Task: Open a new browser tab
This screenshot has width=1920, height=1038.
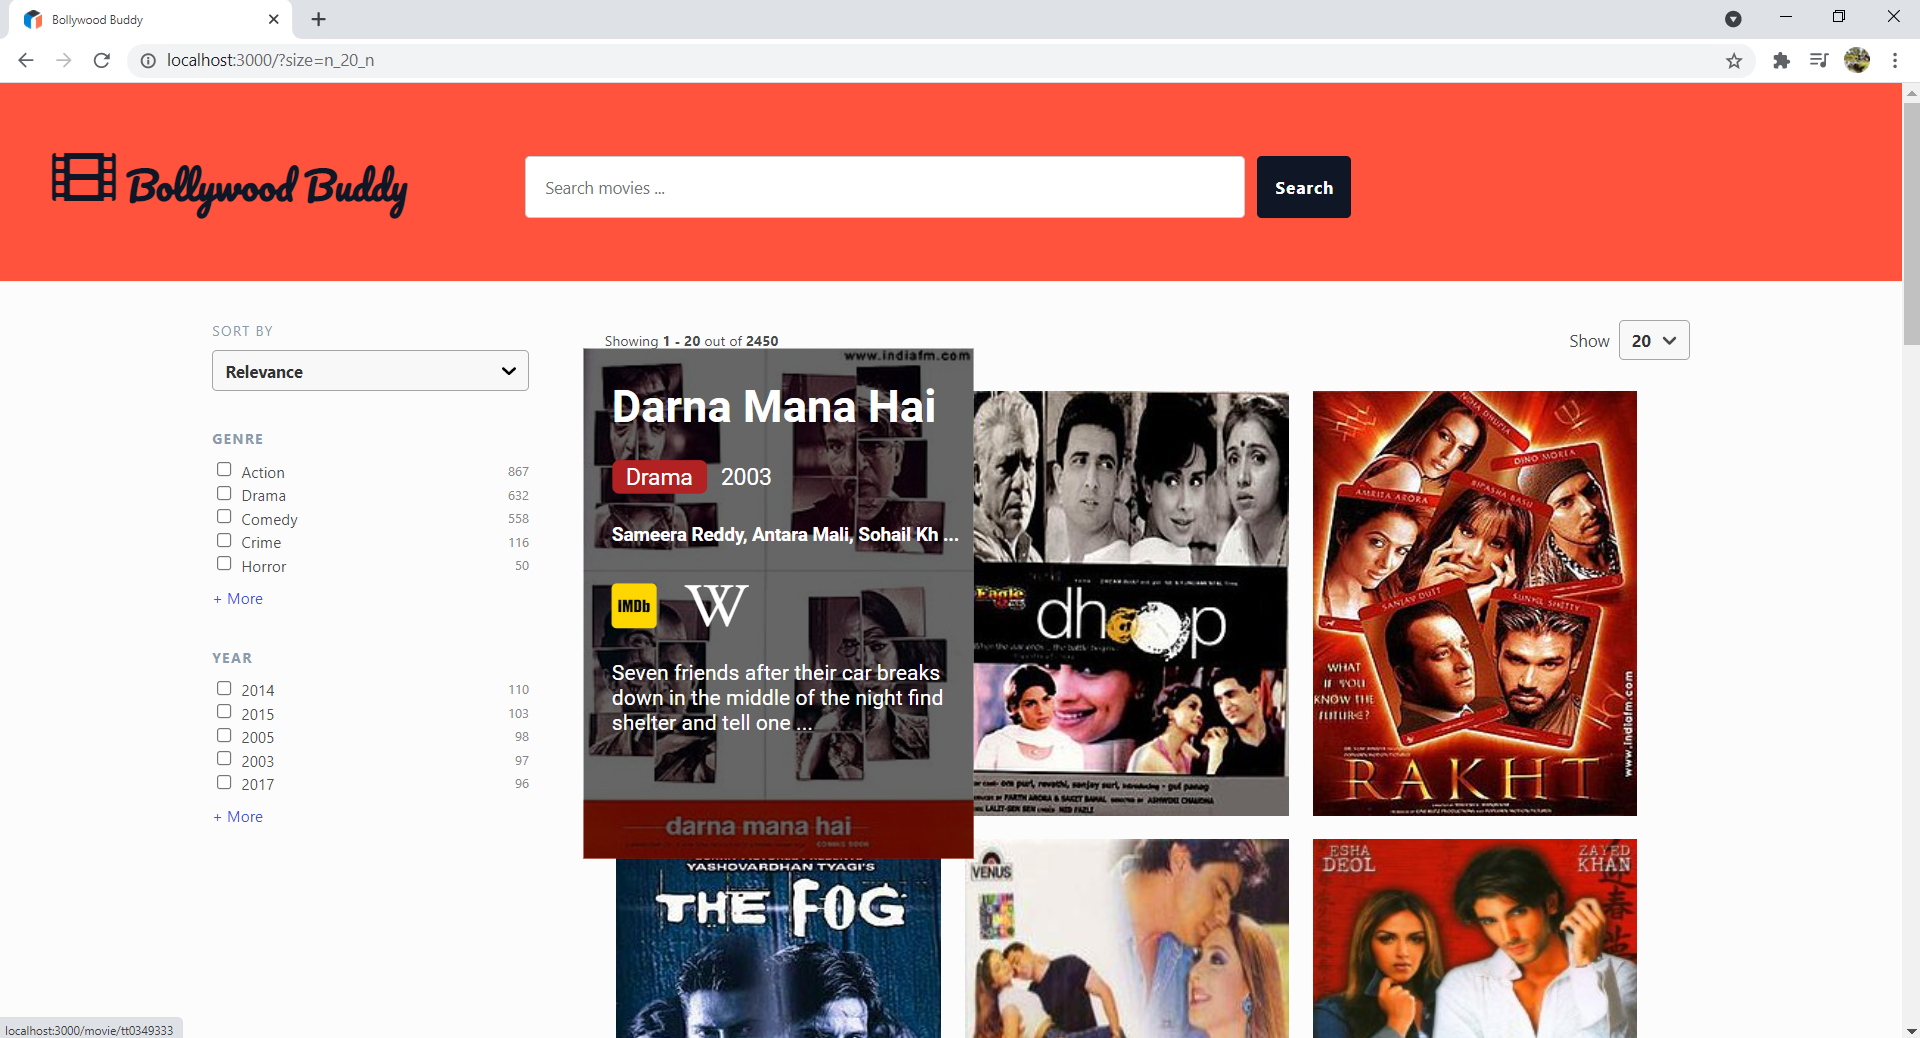Action: pyautogui.click(x=318, y=19)
